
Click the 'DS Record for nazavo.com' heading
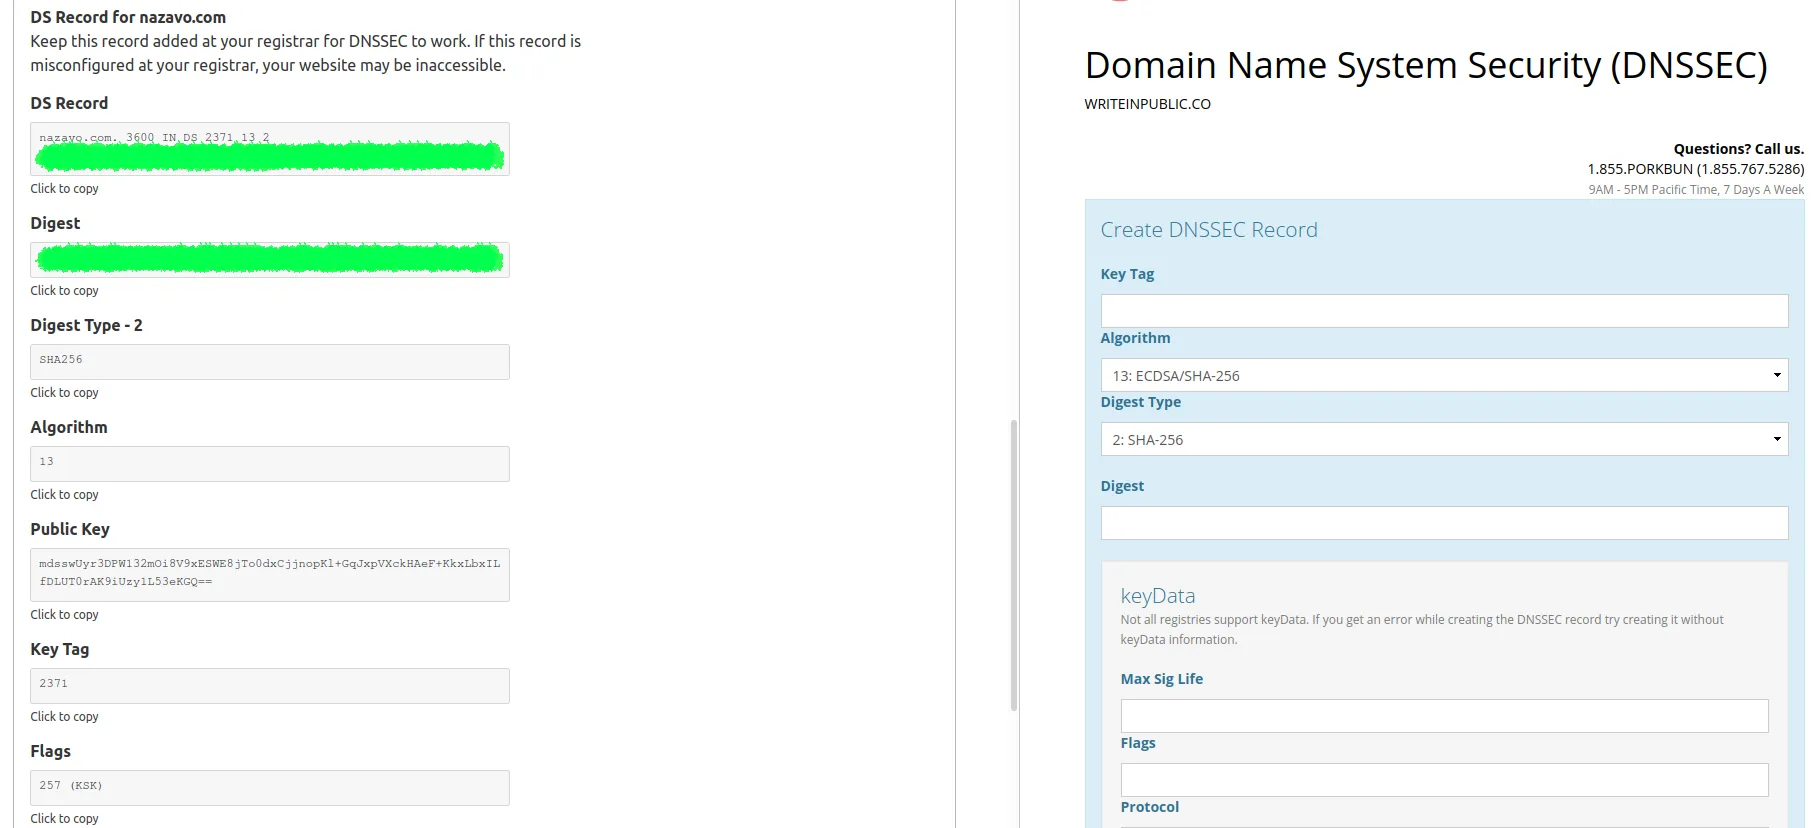point(128,17)
